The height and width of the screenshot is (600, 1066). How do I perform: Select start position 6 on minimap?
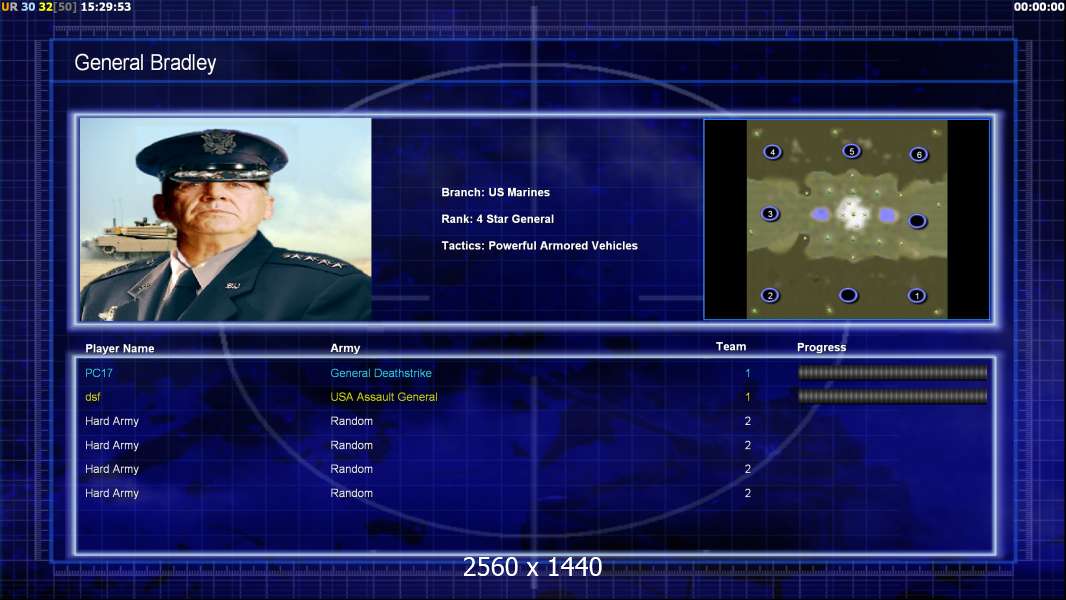pos(918,154)
